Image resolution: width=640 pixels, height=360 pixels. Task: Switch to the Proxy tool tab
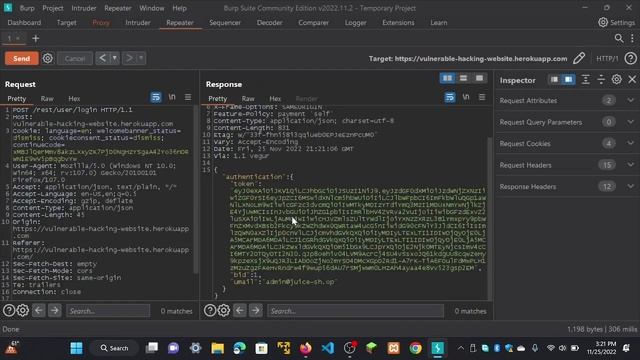(101, 23)
